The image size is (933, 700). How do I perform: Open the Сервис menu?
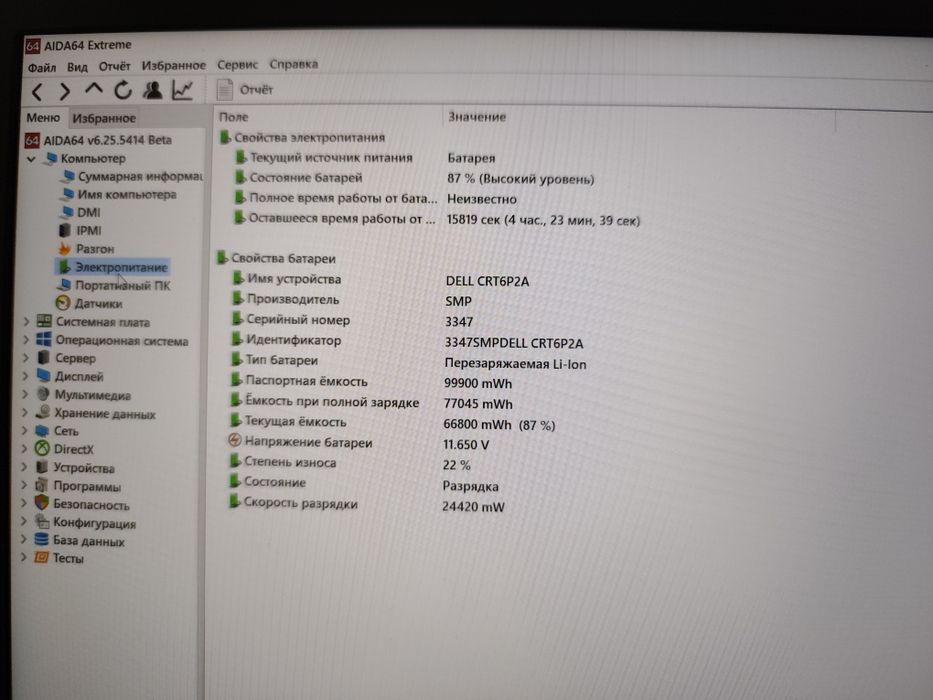pyautogui.click(x=237, y=64)
